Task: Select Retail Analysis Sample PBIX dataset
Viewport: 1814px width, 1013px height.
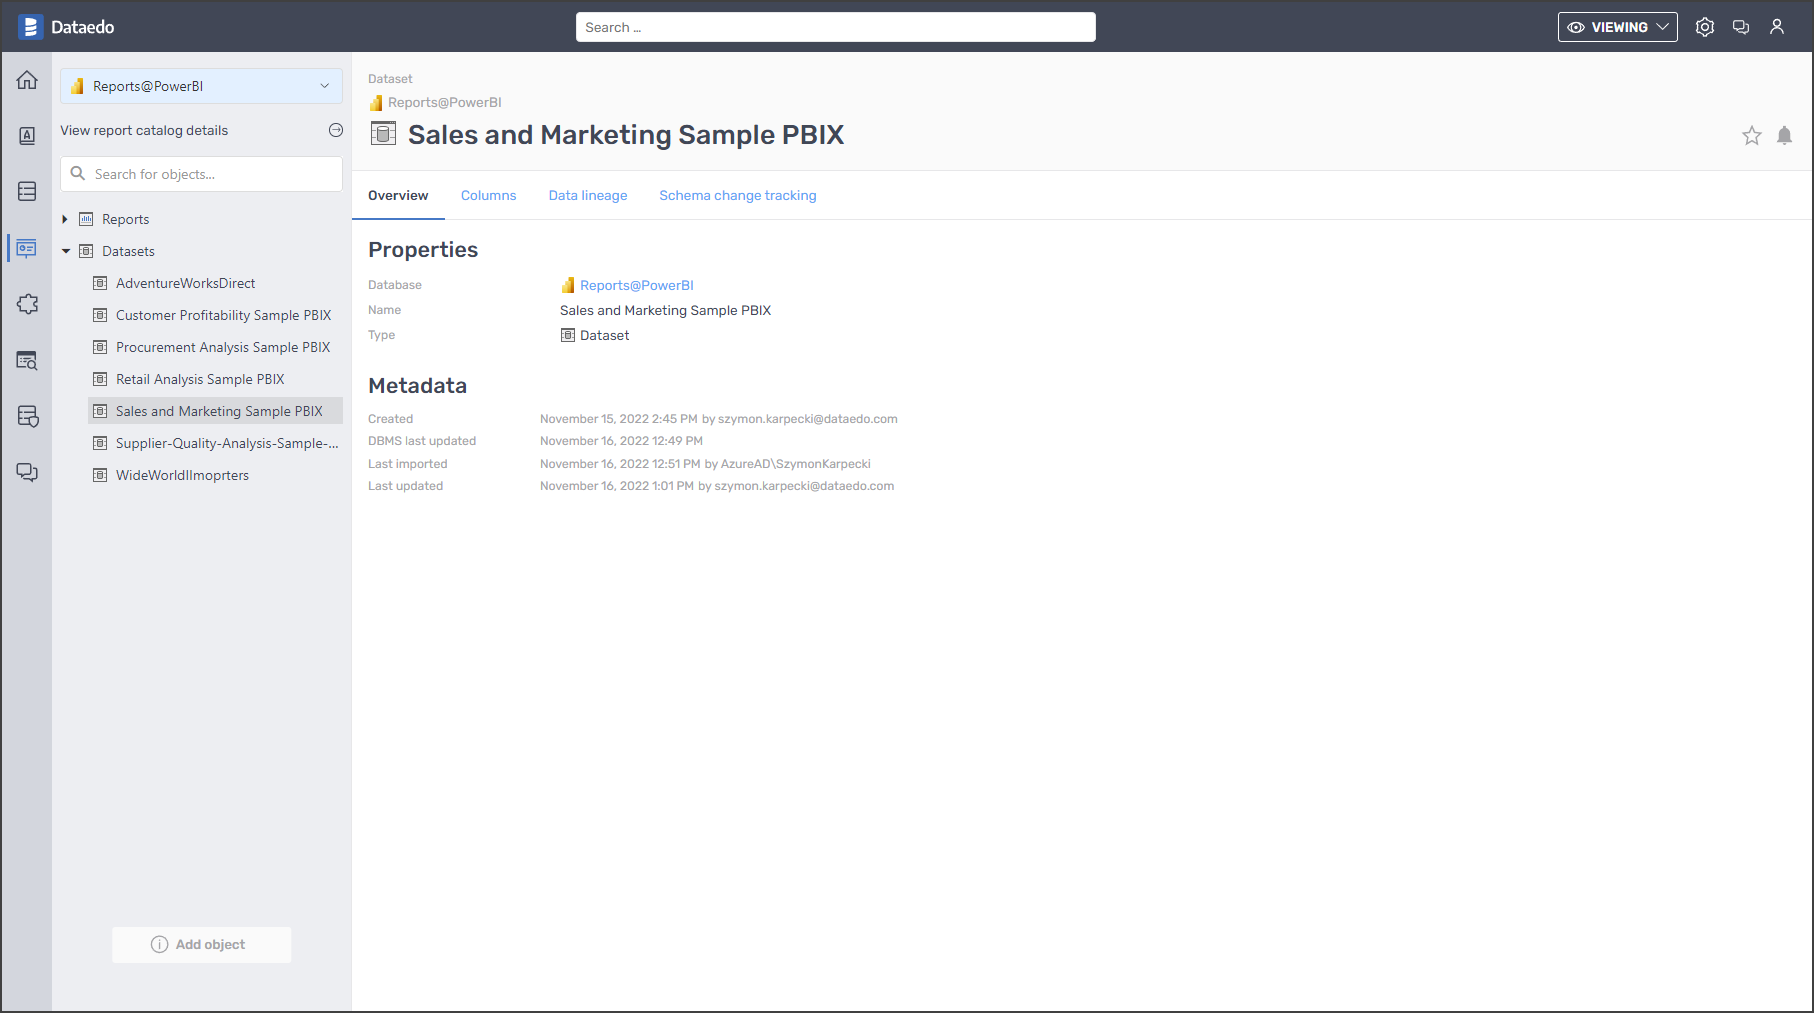Action: [x=200, y=379]
